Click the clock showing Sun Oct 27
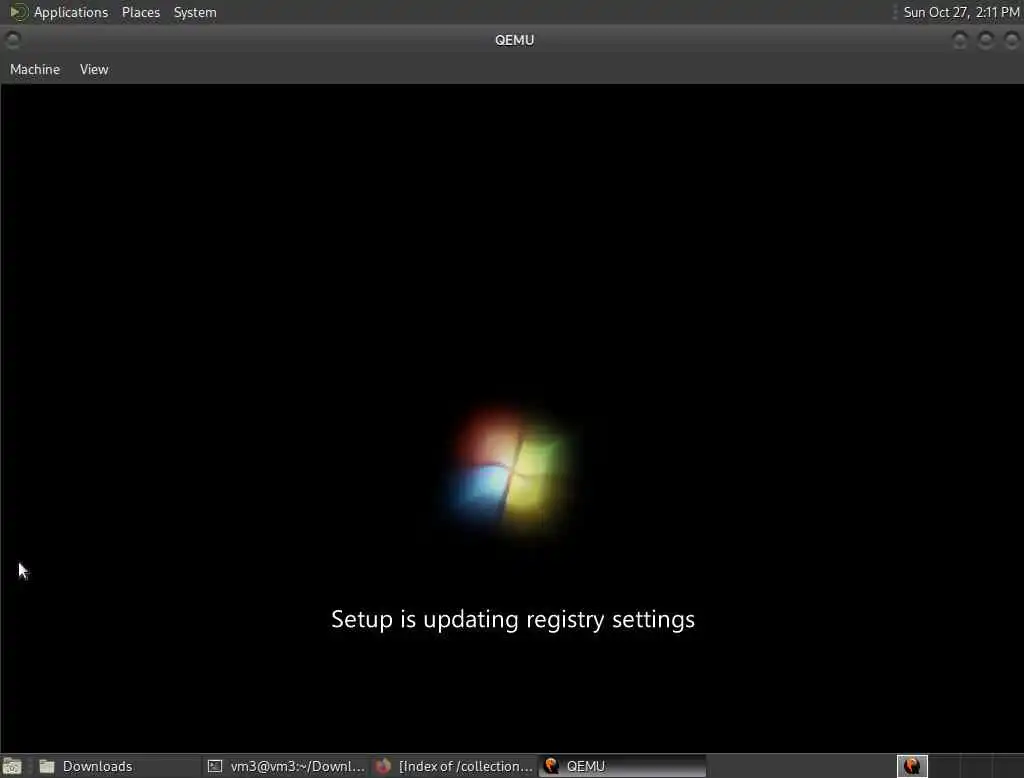The image size is (1024, 778). coord(961,12)
